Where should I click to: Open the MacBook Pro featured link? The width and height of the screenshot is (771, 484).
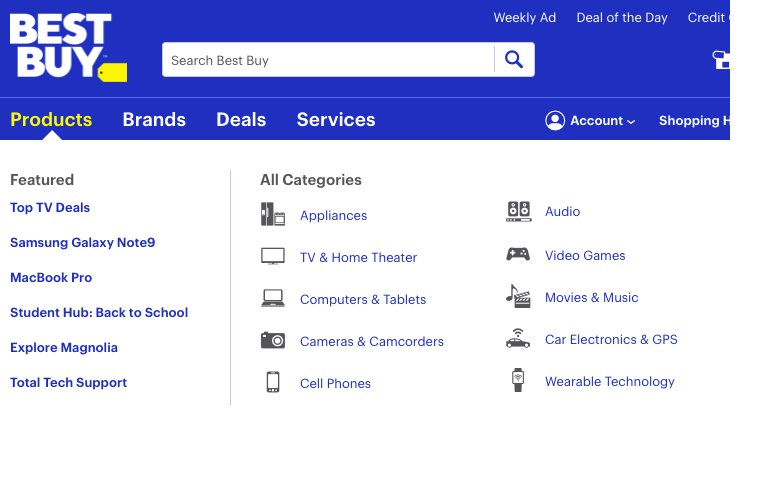click(51, 277)
